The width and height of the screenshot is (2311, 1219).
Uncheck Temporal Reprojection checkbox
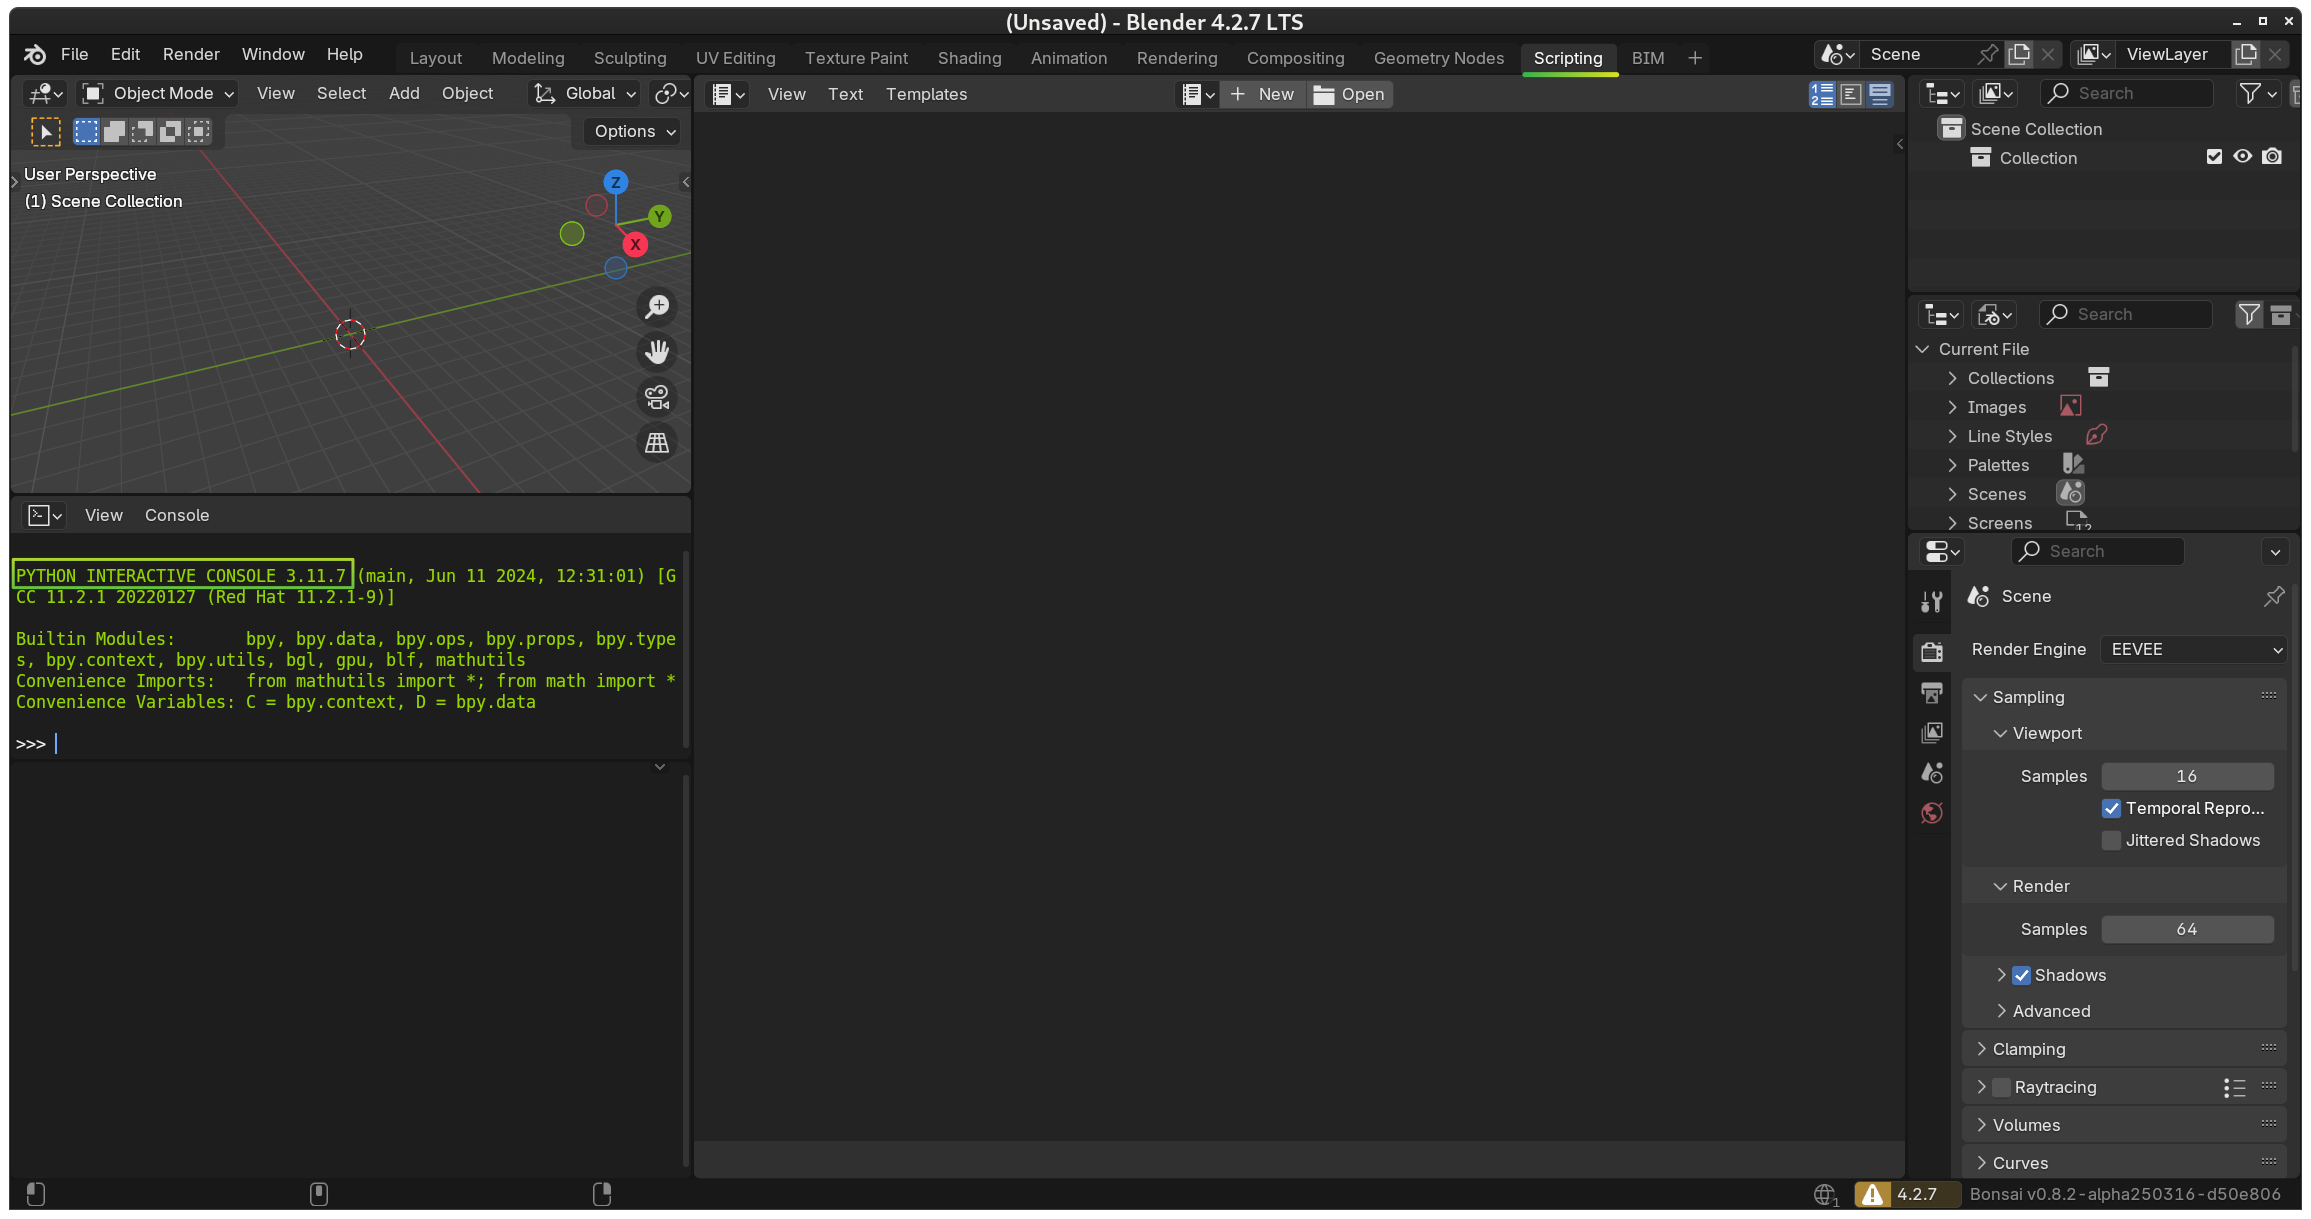tap(2111, 808)
